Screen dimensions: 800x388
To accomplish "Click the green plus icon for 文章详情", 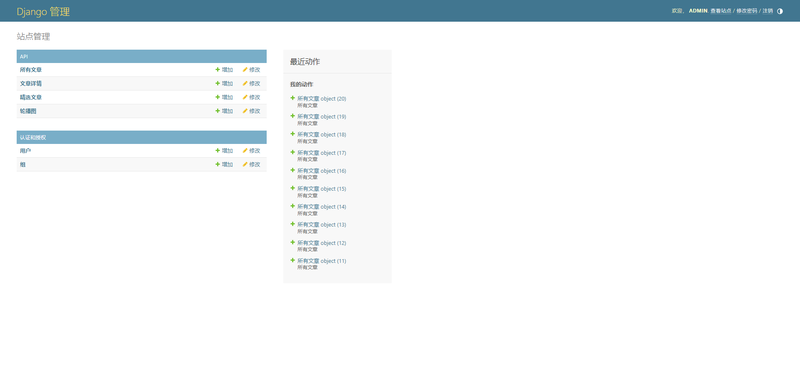I will pos(218,83).
